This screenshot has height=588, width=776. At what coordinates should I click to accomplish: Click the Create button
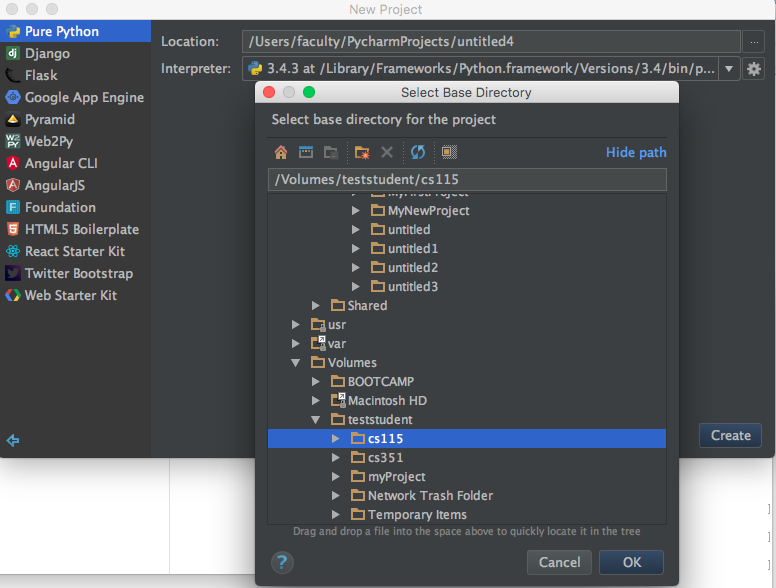click(730, 436)
